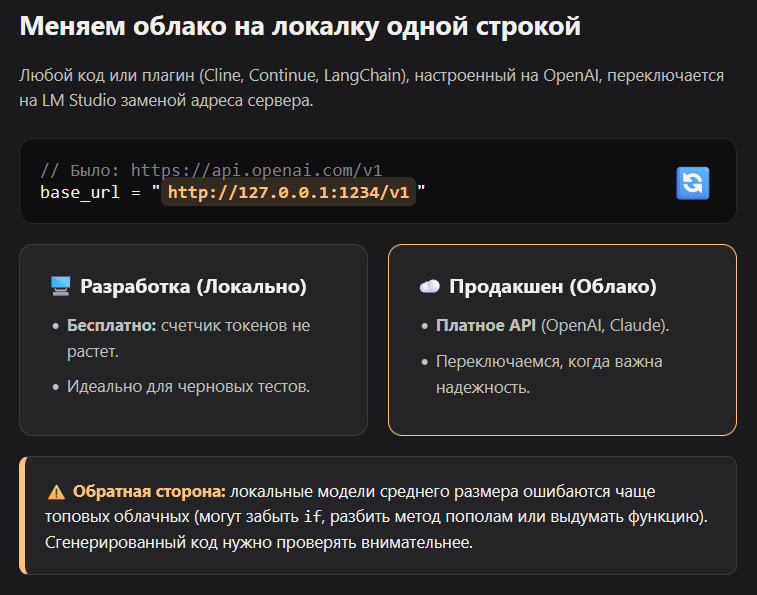757x595 pixels.
Task: Click the intro paragraph mentioning Cline, Continue, LangChain
Action: pos(371,88)
